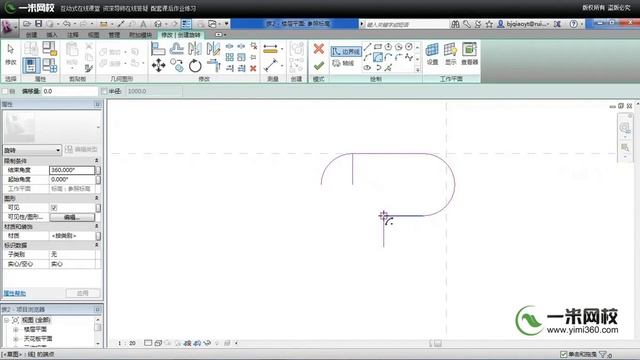The height and width of the screenshot is (360, 640).
Task: Click the end angle 360.000 field
Action: (72, 170)
